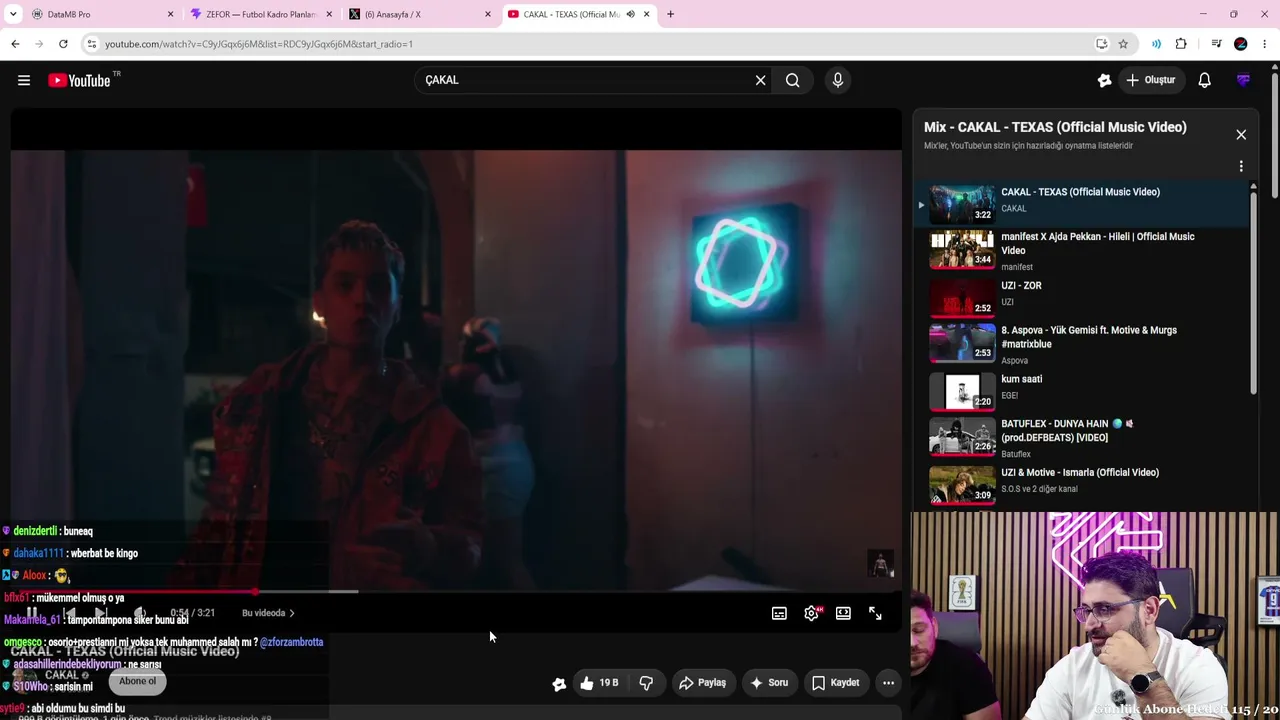This screenshot has width=1280, height=720.
Task: Open more actions under the video
Action: [888, 683]
